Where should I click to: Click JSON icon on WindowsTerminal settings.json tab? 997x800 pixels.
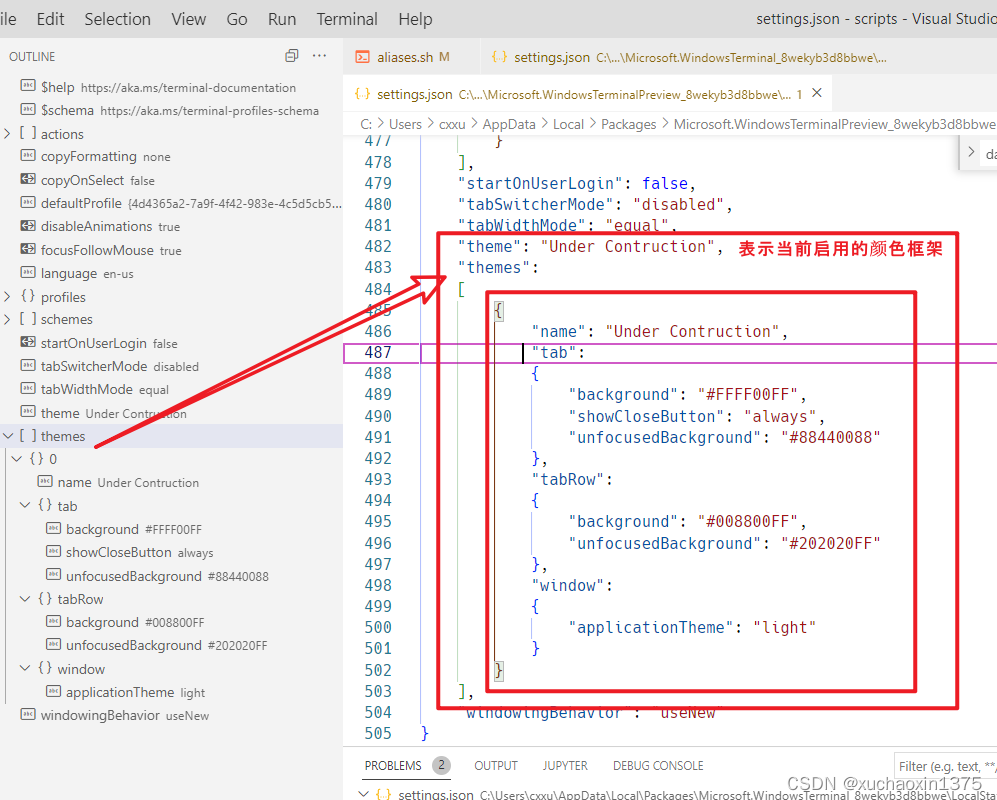tap(499, 57)
